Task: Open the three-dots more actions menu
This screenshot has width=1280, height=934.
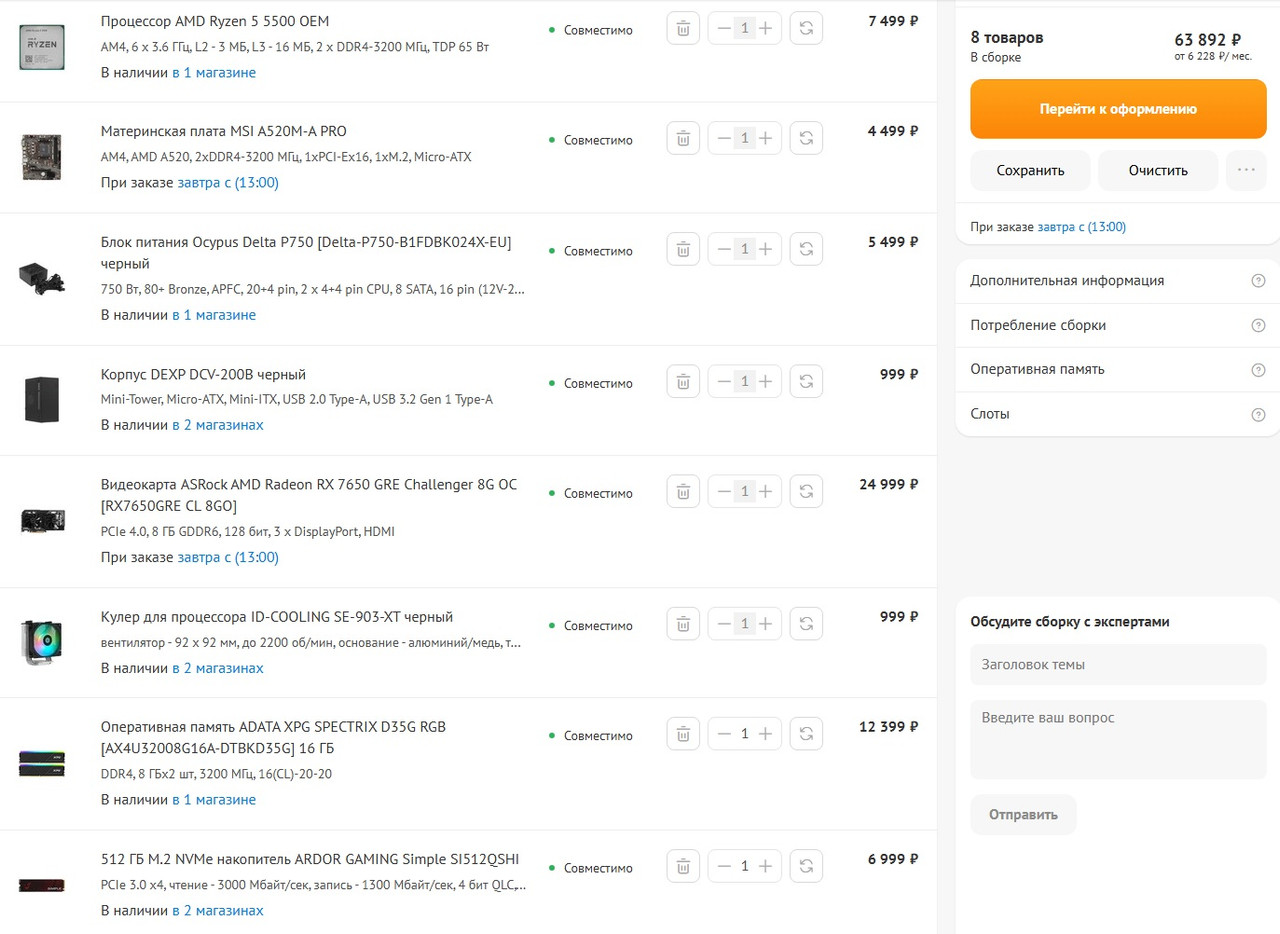Action: [x=1246, y=170]
